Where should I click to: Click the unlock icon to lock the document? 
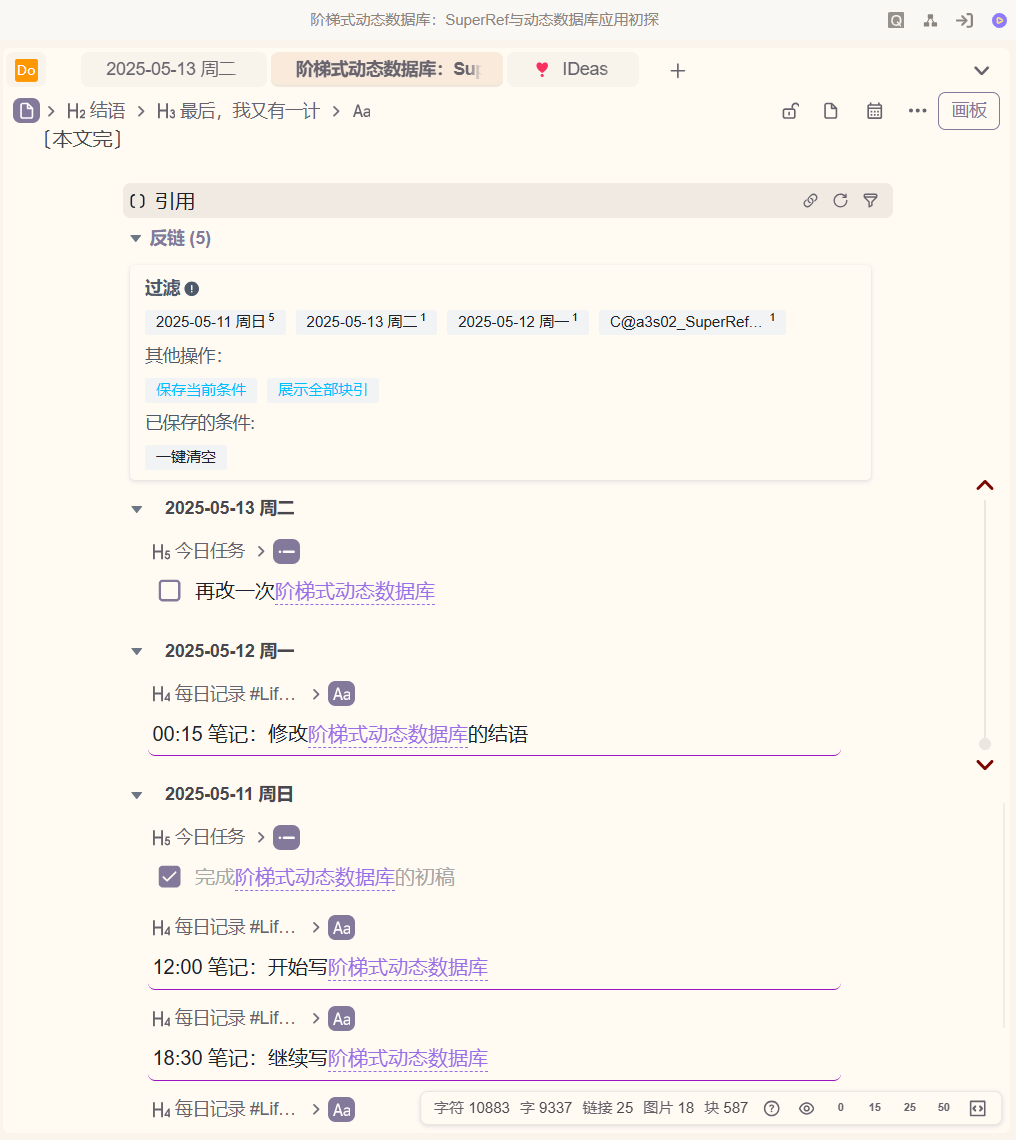[x=790, y=111]
